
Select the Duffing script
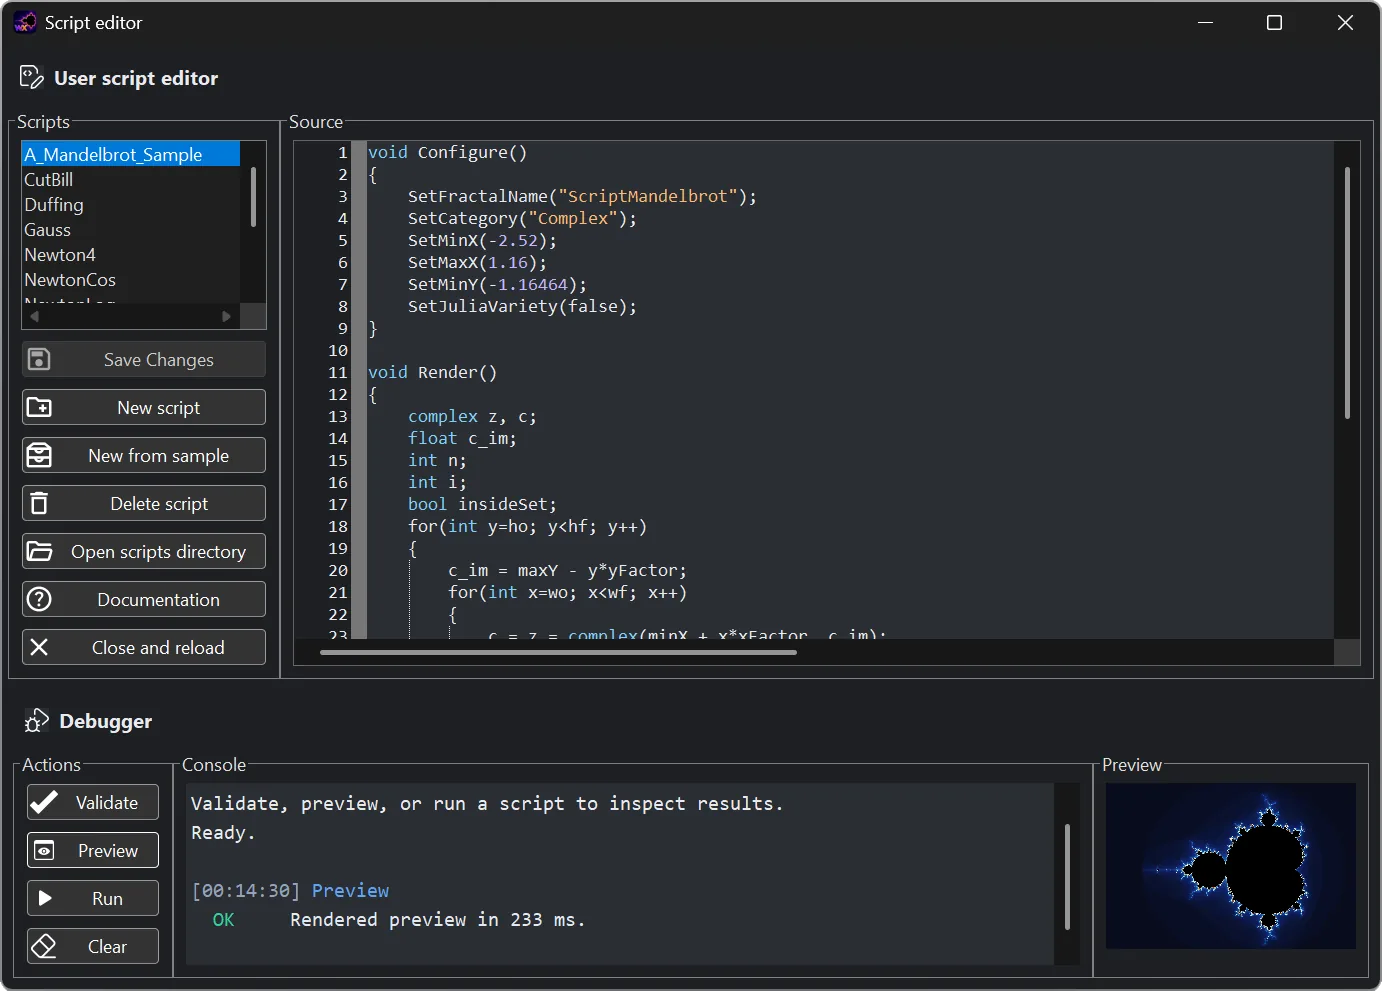coord(131,204)
